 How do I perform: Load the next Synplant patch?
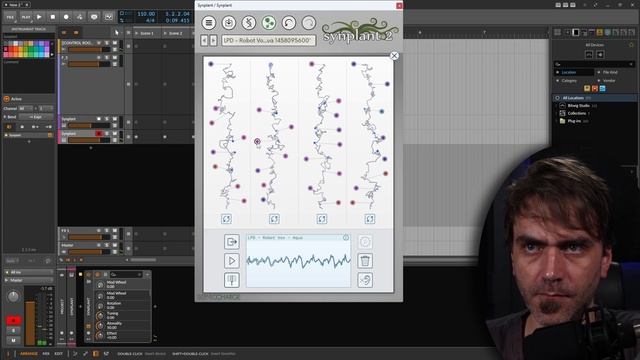click(x=213, y=40)
